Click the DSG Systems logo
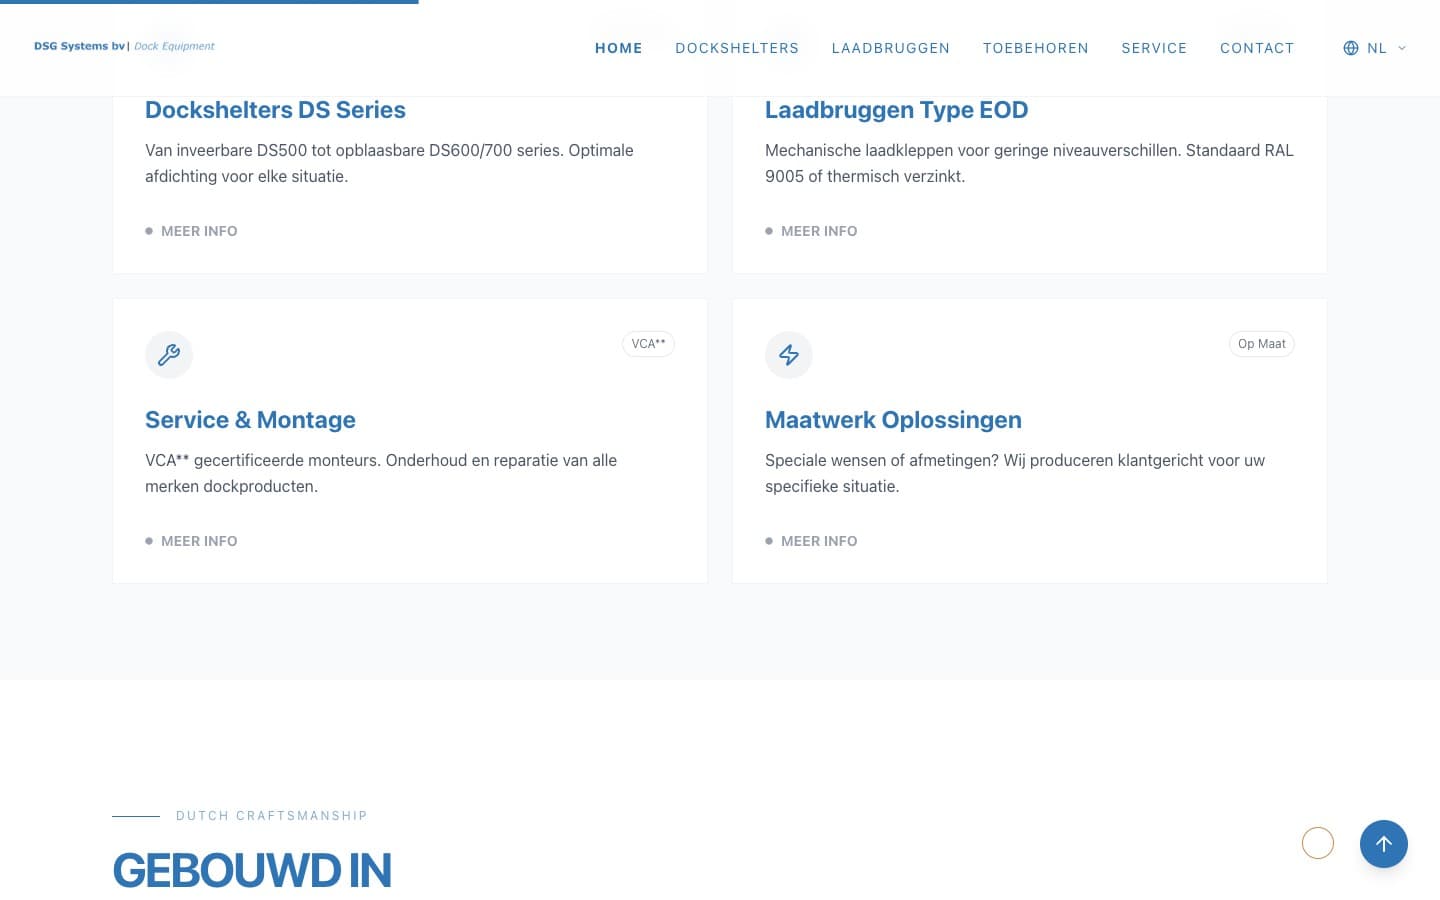 click(x=124, y=46)
